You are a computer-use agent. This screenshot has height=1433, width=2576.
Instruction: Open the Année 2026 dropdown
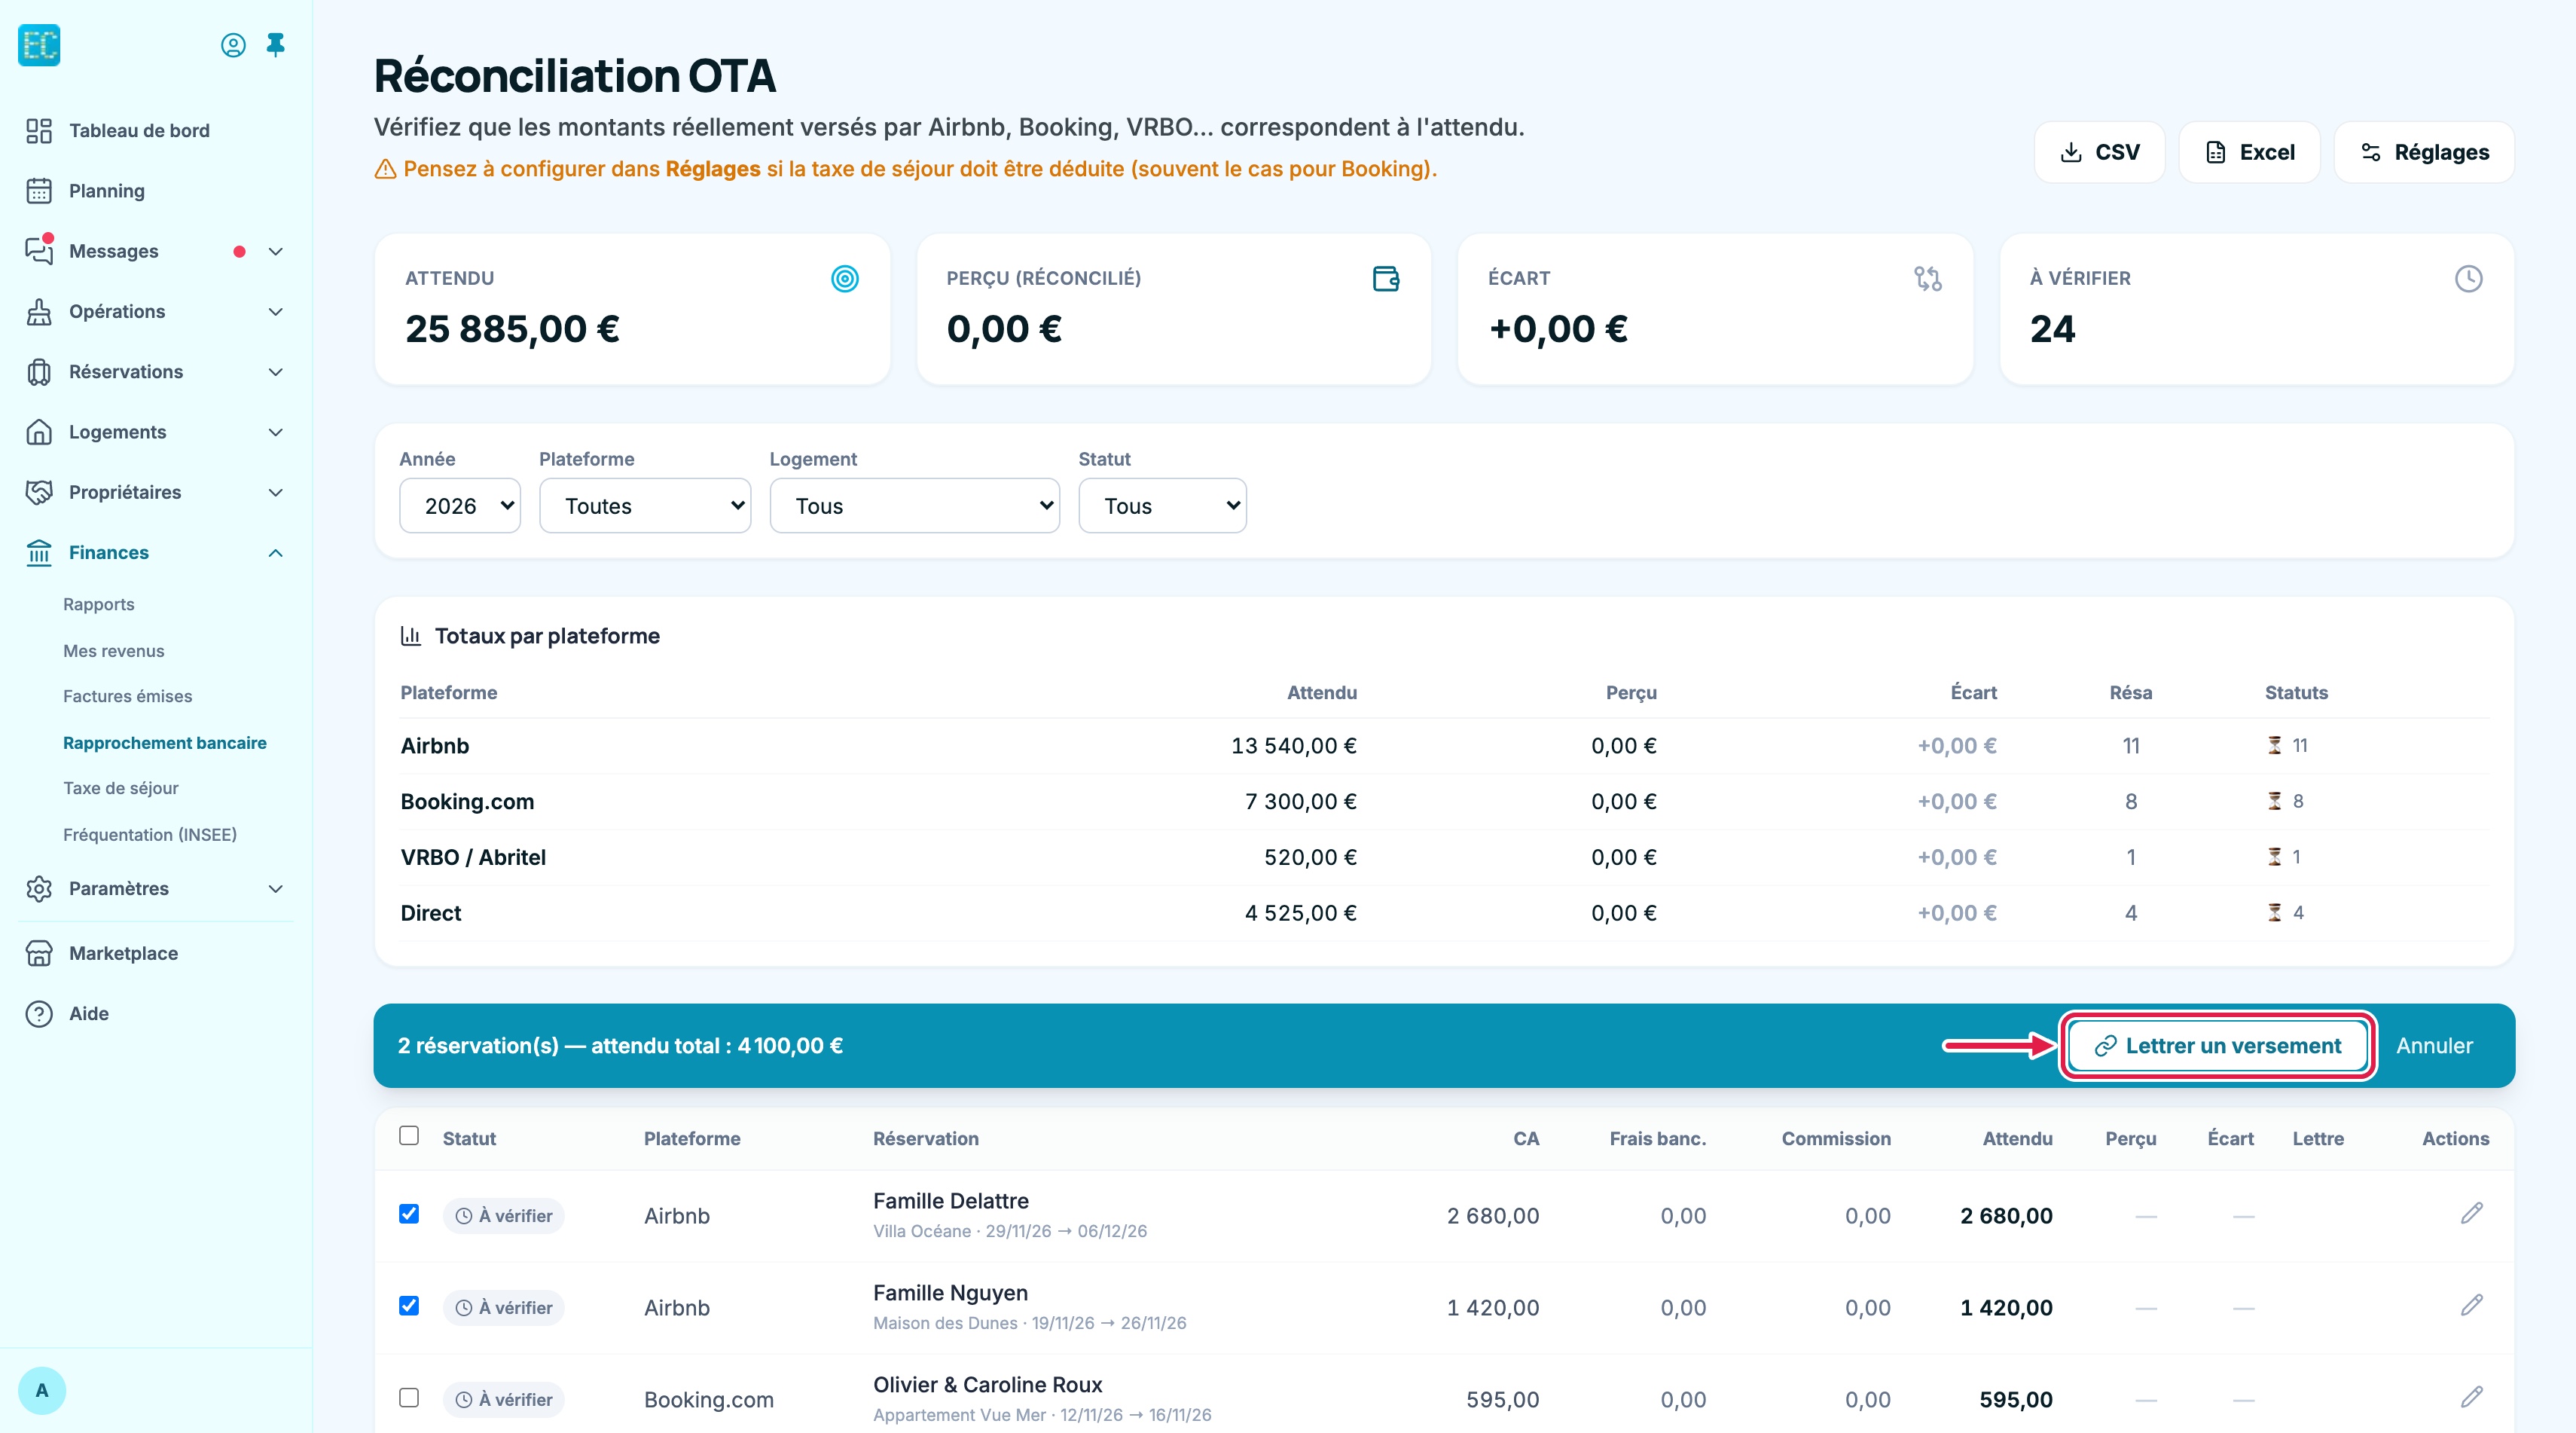point(460,506)
